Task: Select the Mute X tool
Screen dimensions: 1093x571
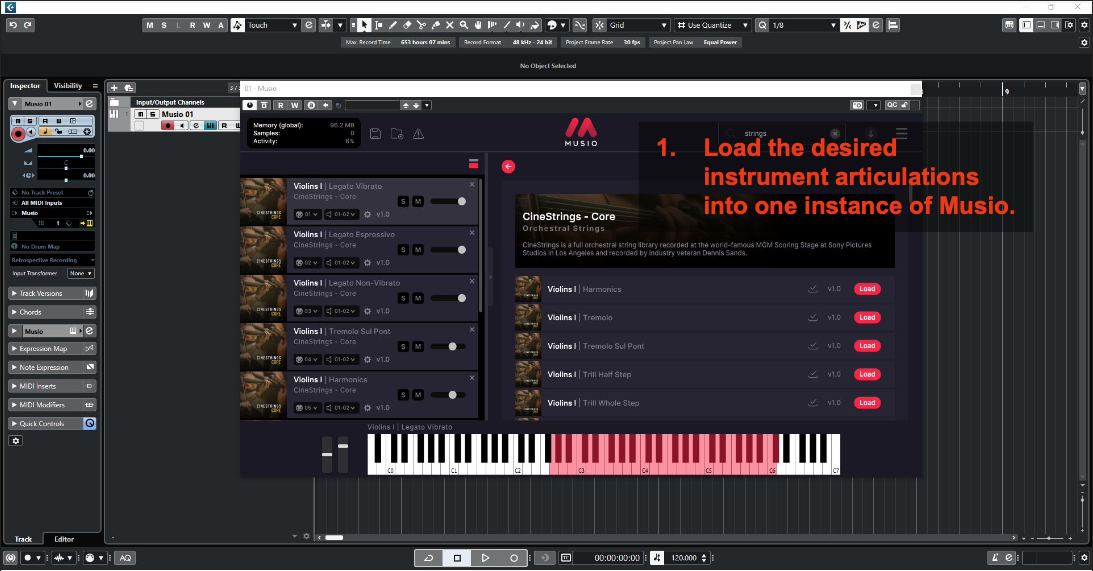Action: tap(450, 25)
